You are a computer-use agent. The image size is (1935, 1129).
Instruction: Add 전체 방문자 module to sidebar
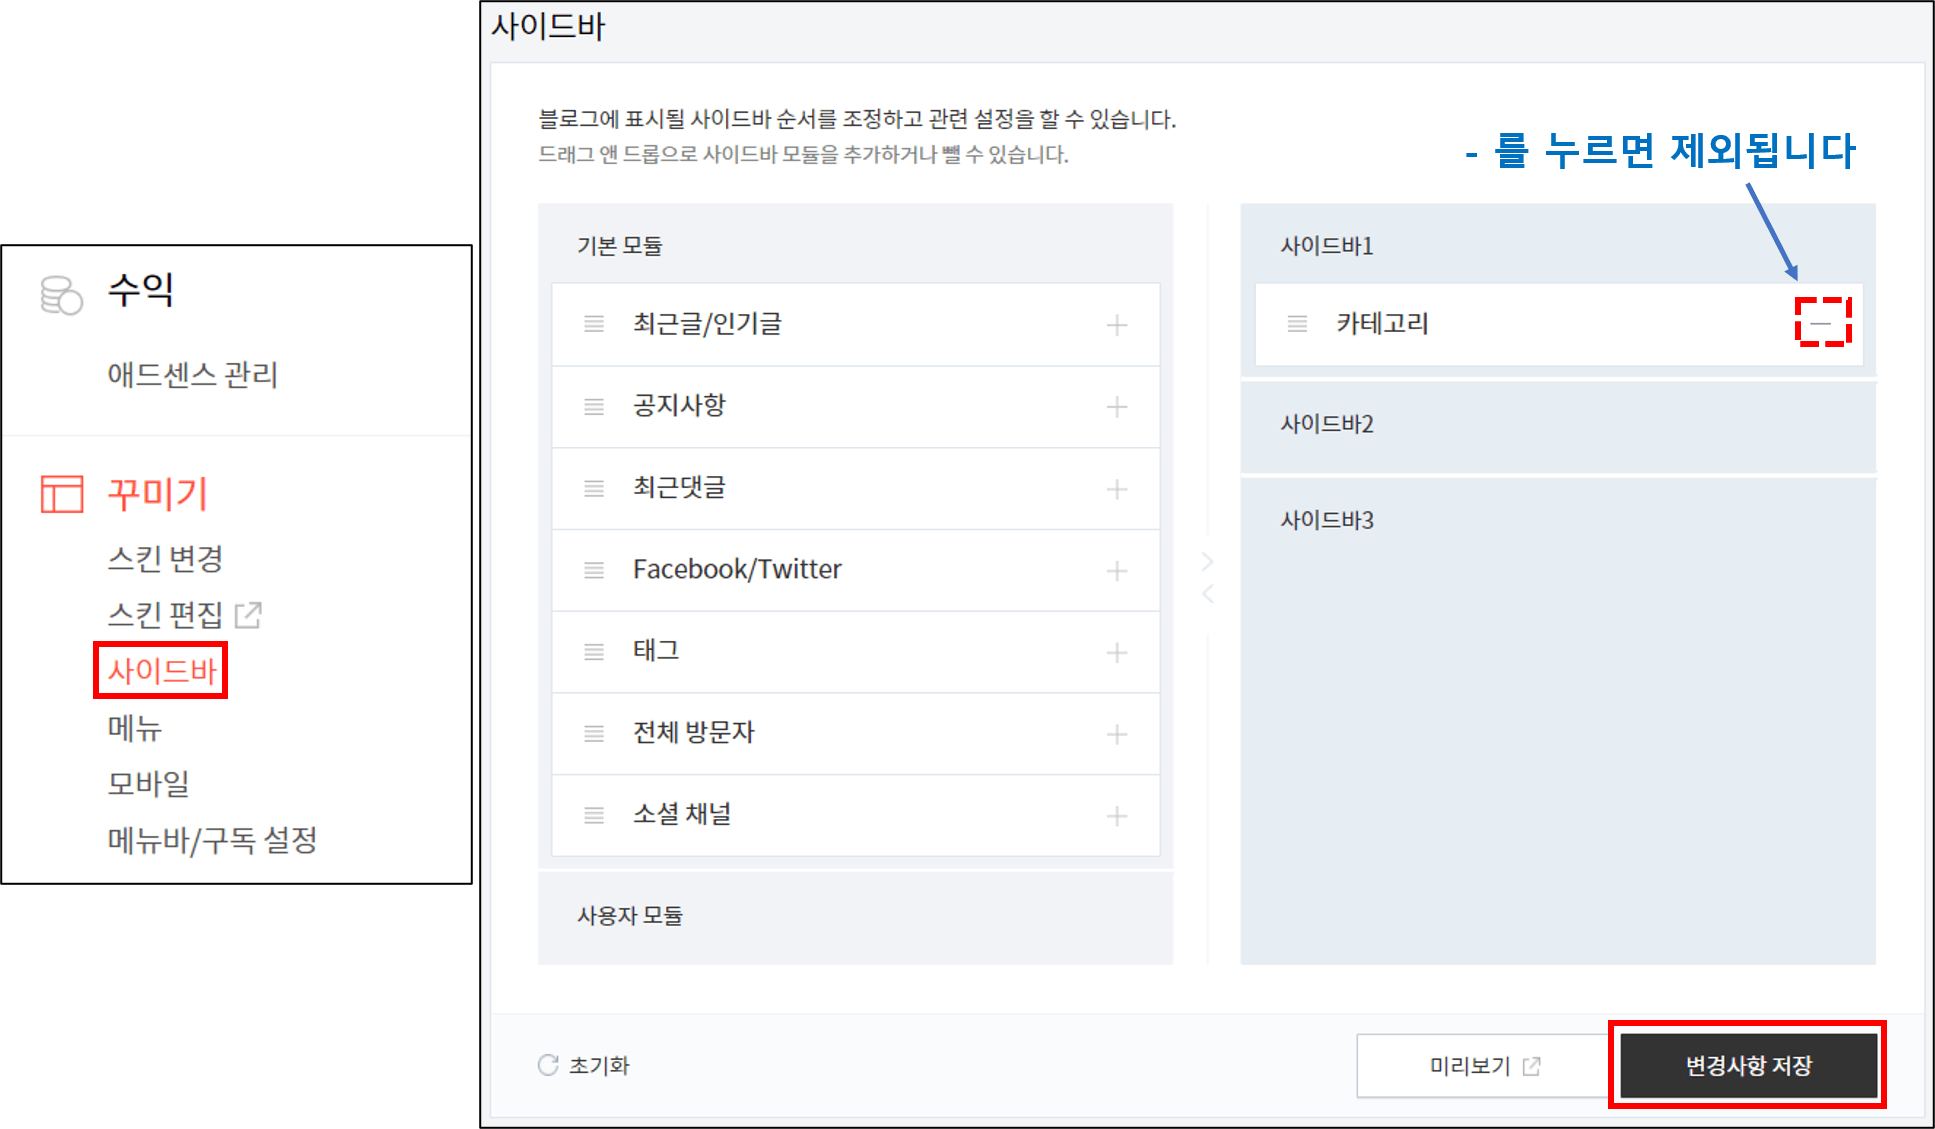point(1117,733)
